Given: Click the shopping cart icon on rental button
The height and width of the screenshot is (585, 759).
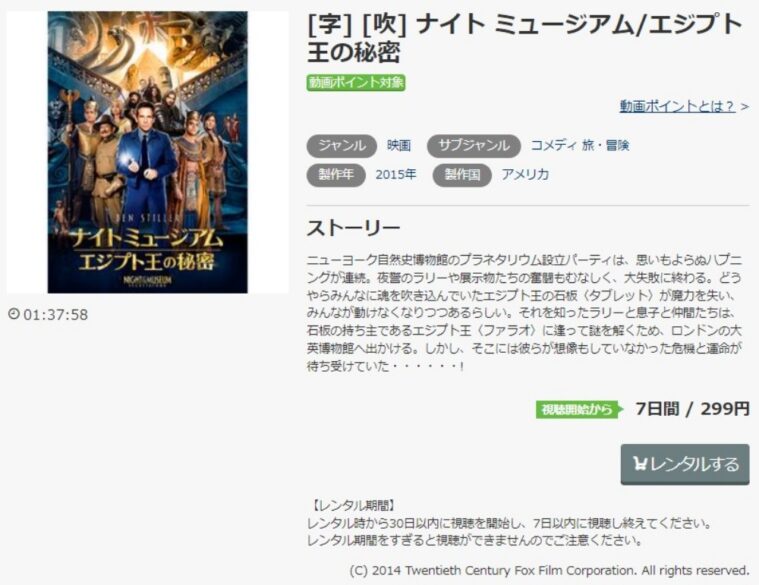Looking at the screenshot, I should pos(640,464).
